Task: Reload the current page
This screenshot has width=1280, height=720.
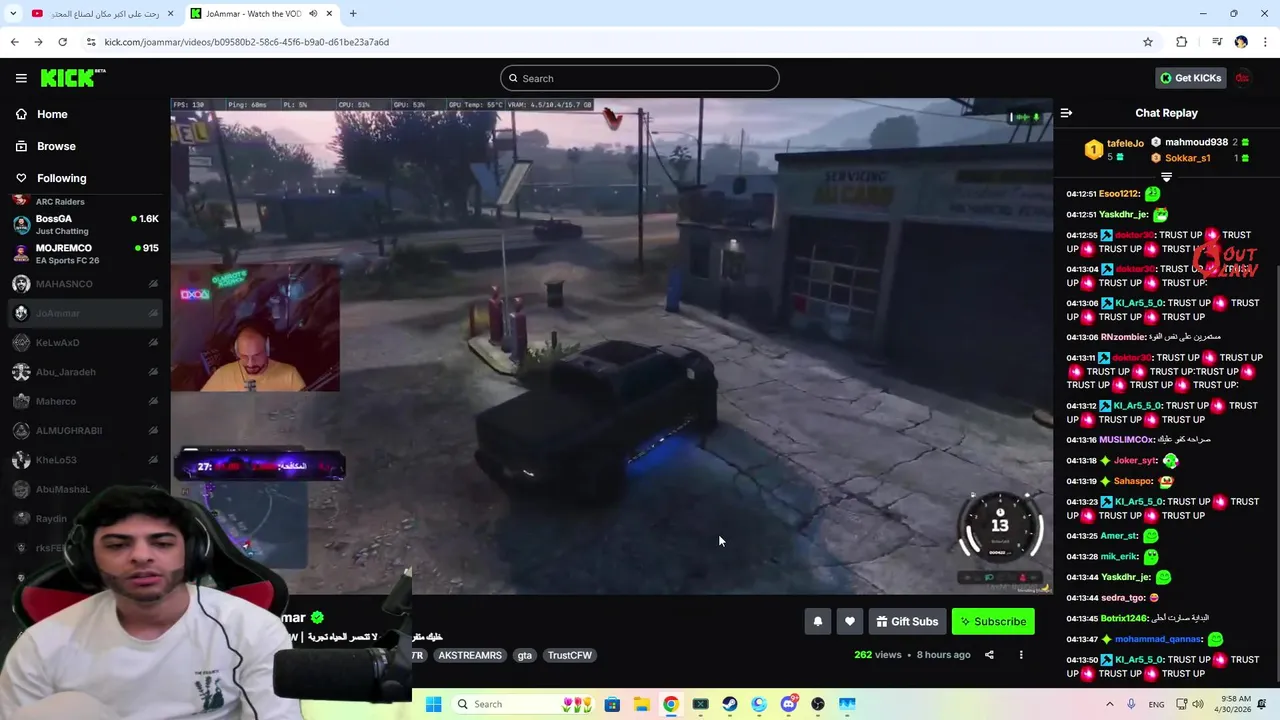Action: 62,42
